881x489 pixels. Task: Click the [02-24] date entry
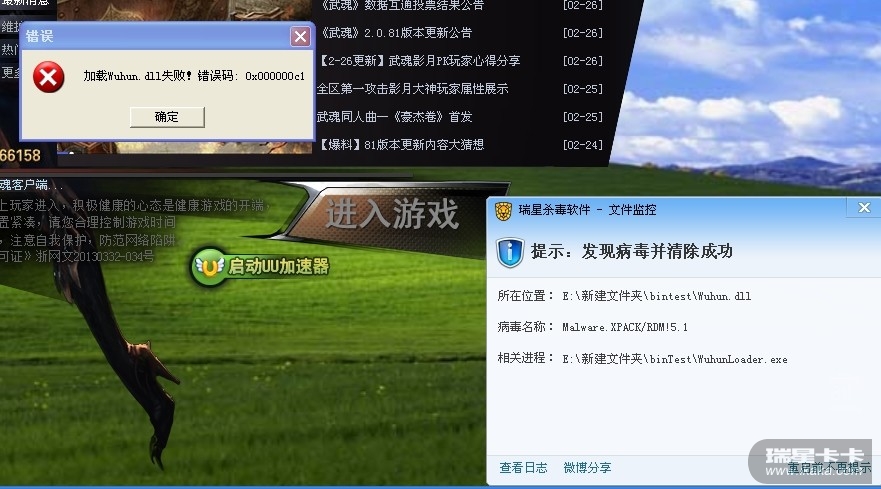point(583,145)
